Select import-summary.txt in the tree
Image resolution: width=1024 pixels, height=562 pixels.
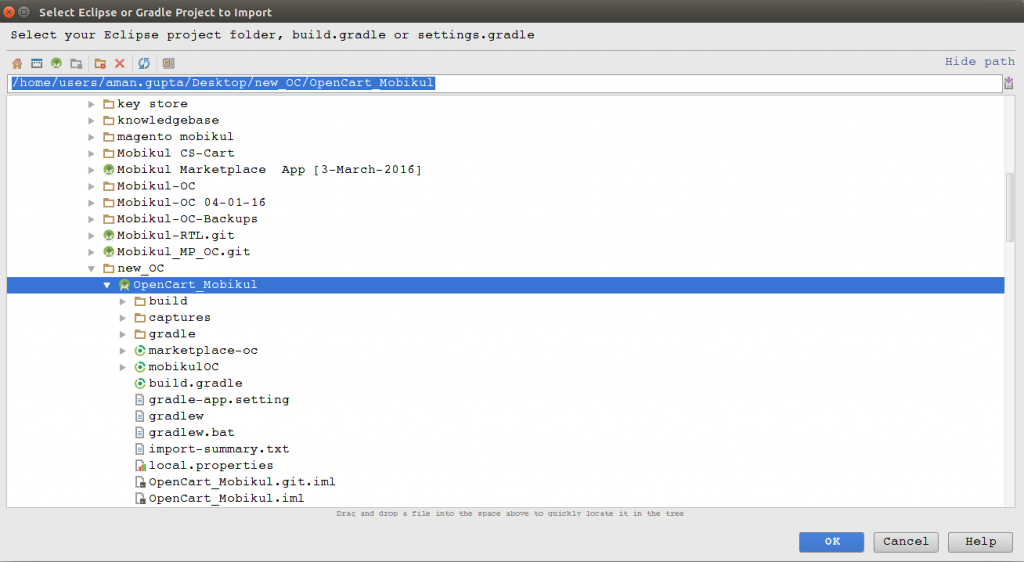pyautogui.click(x=219, y=449)
